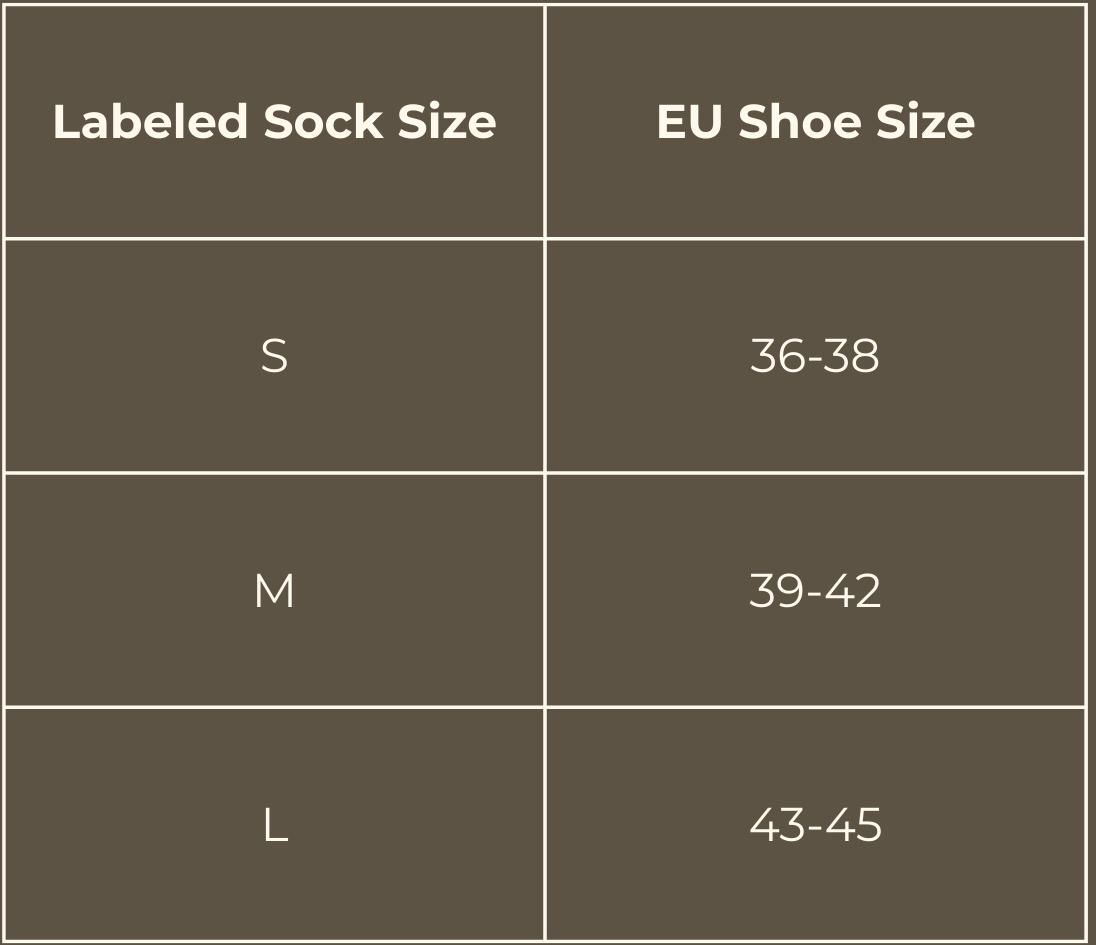Image resolution: width=1096 pixels, height=945 pixels.
Task: Click the 43-45 shoe size cell
Action: point(815,826)
